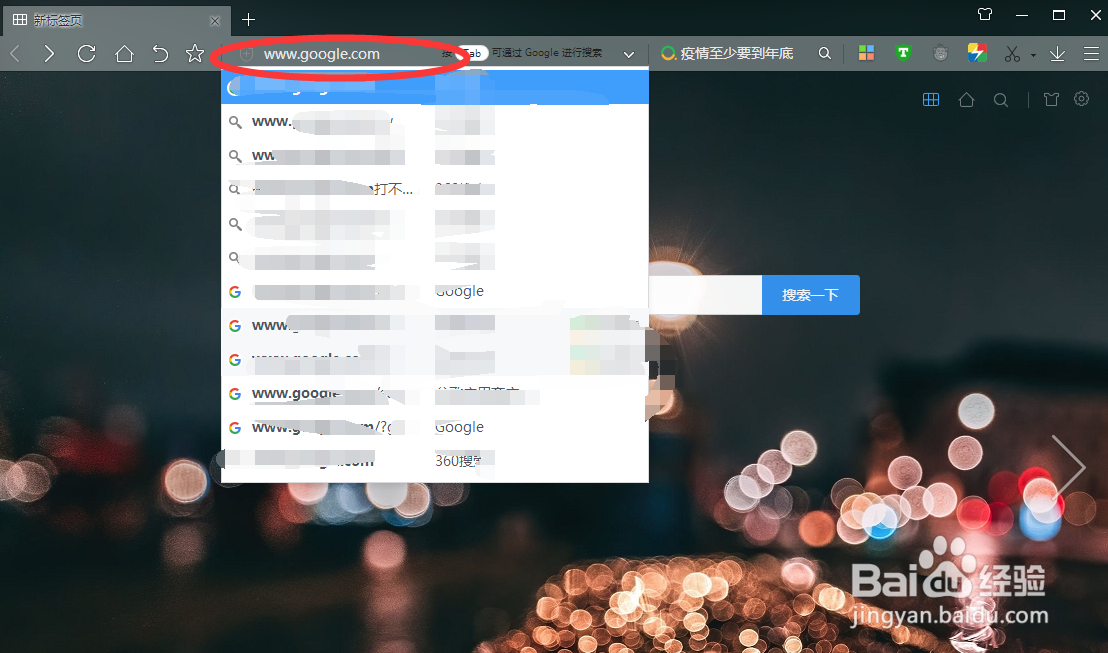
Task: Open the hamburger main menu
Action: point(1091,54)
